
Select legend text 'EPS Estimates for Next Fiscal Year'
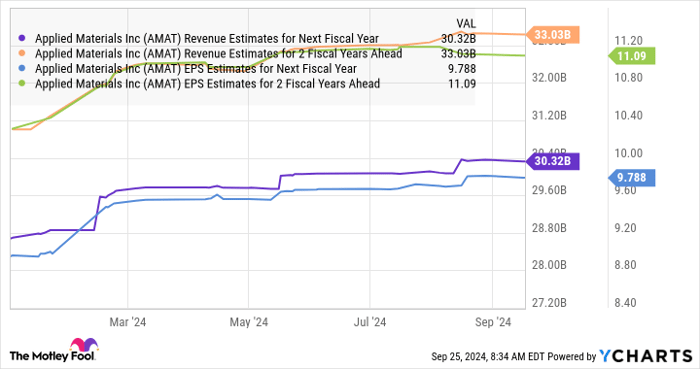coord(271,69)
